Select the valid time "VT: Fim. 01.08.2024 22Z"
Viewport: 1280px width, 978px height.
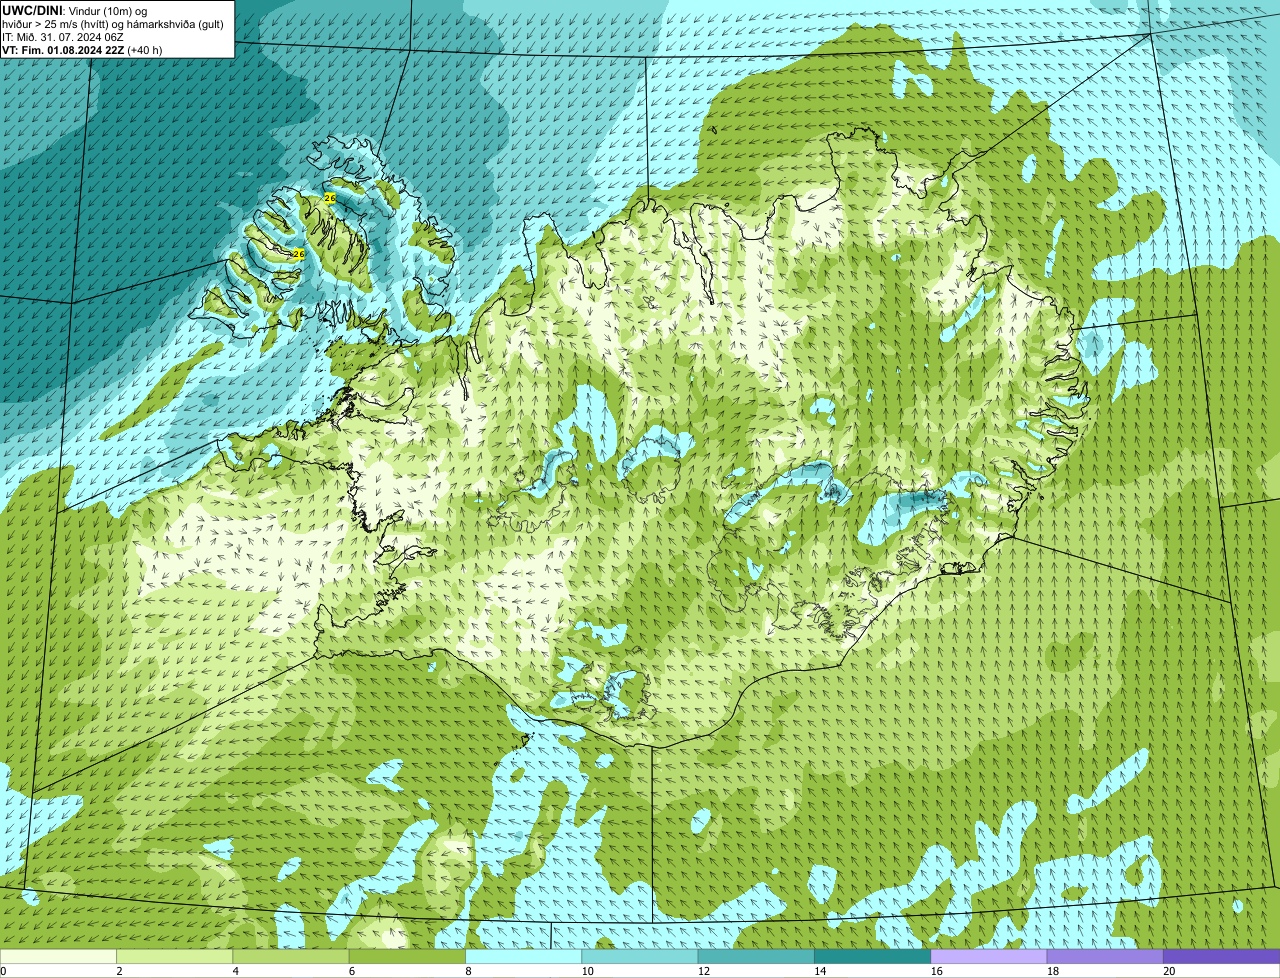tap(63, 50)
